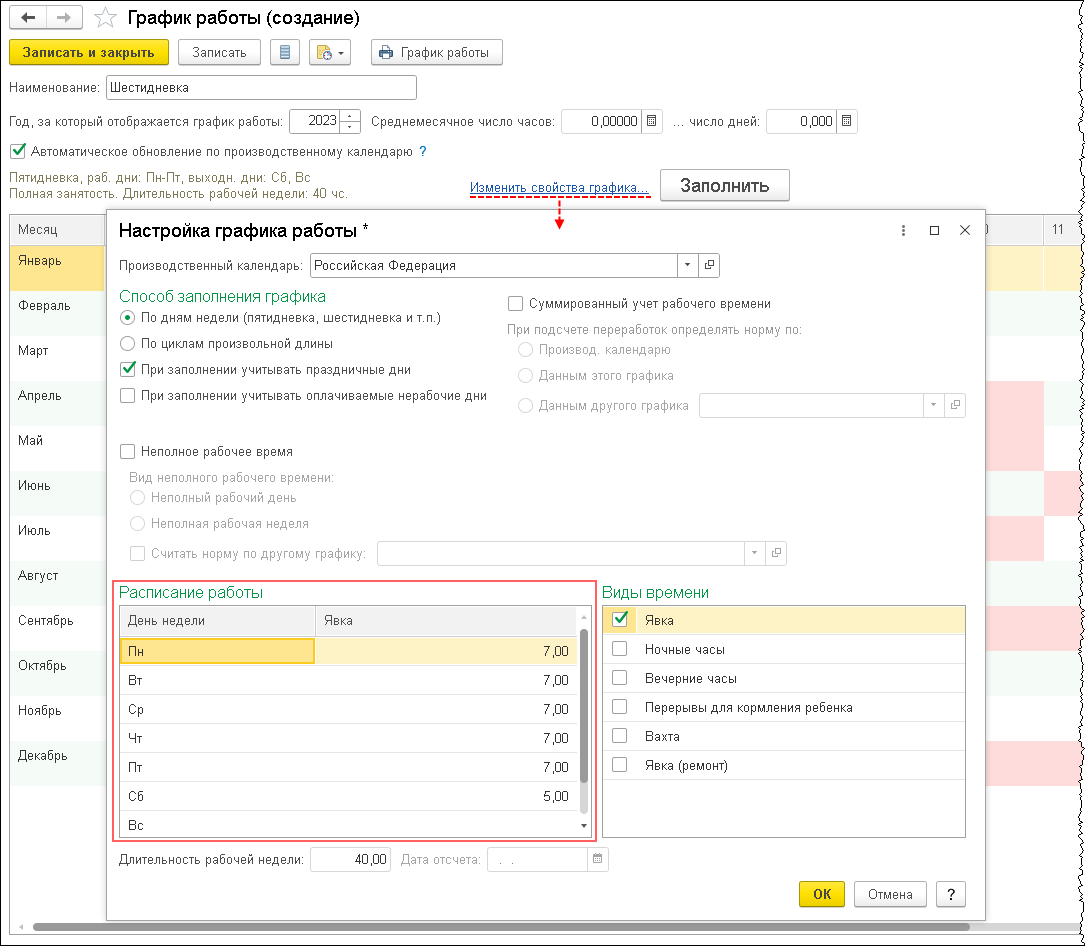This screenshot has width=1085, height=946.
Task: Click the back navigation arrow icon
Action: 28,17
